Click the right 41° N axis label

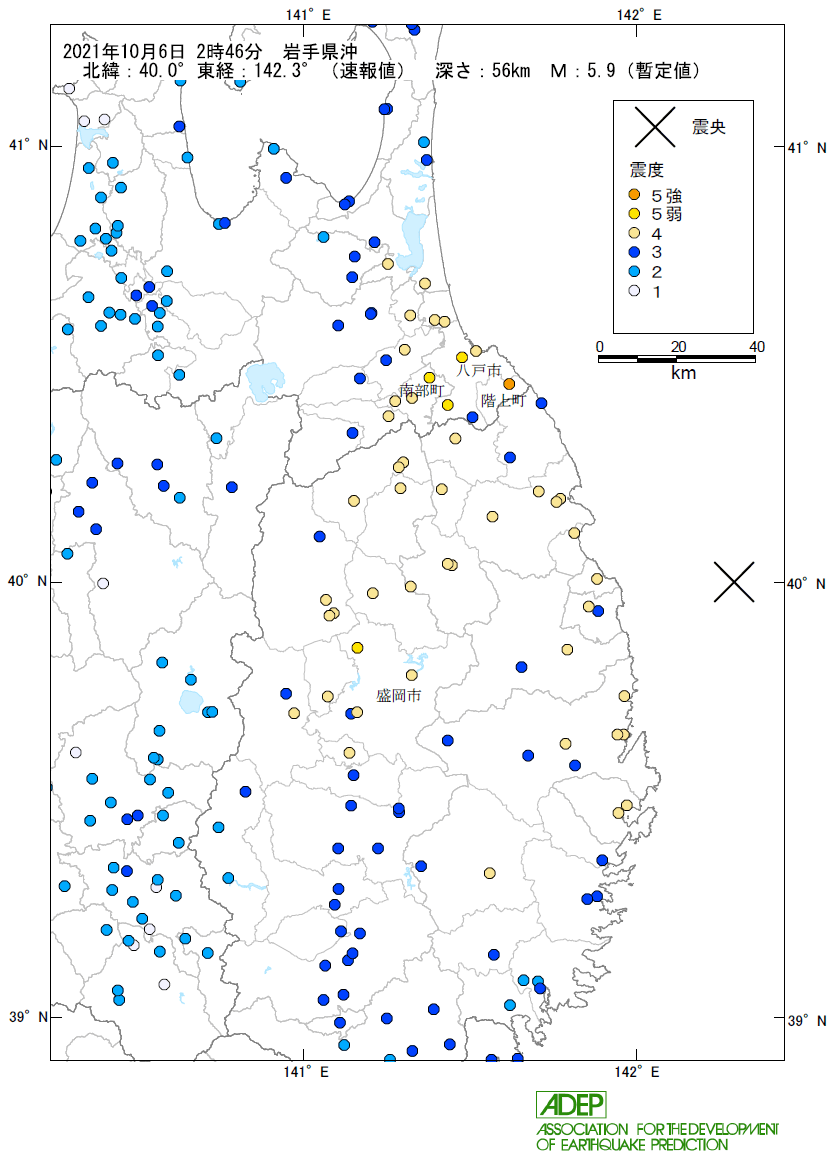coord(806,148)
